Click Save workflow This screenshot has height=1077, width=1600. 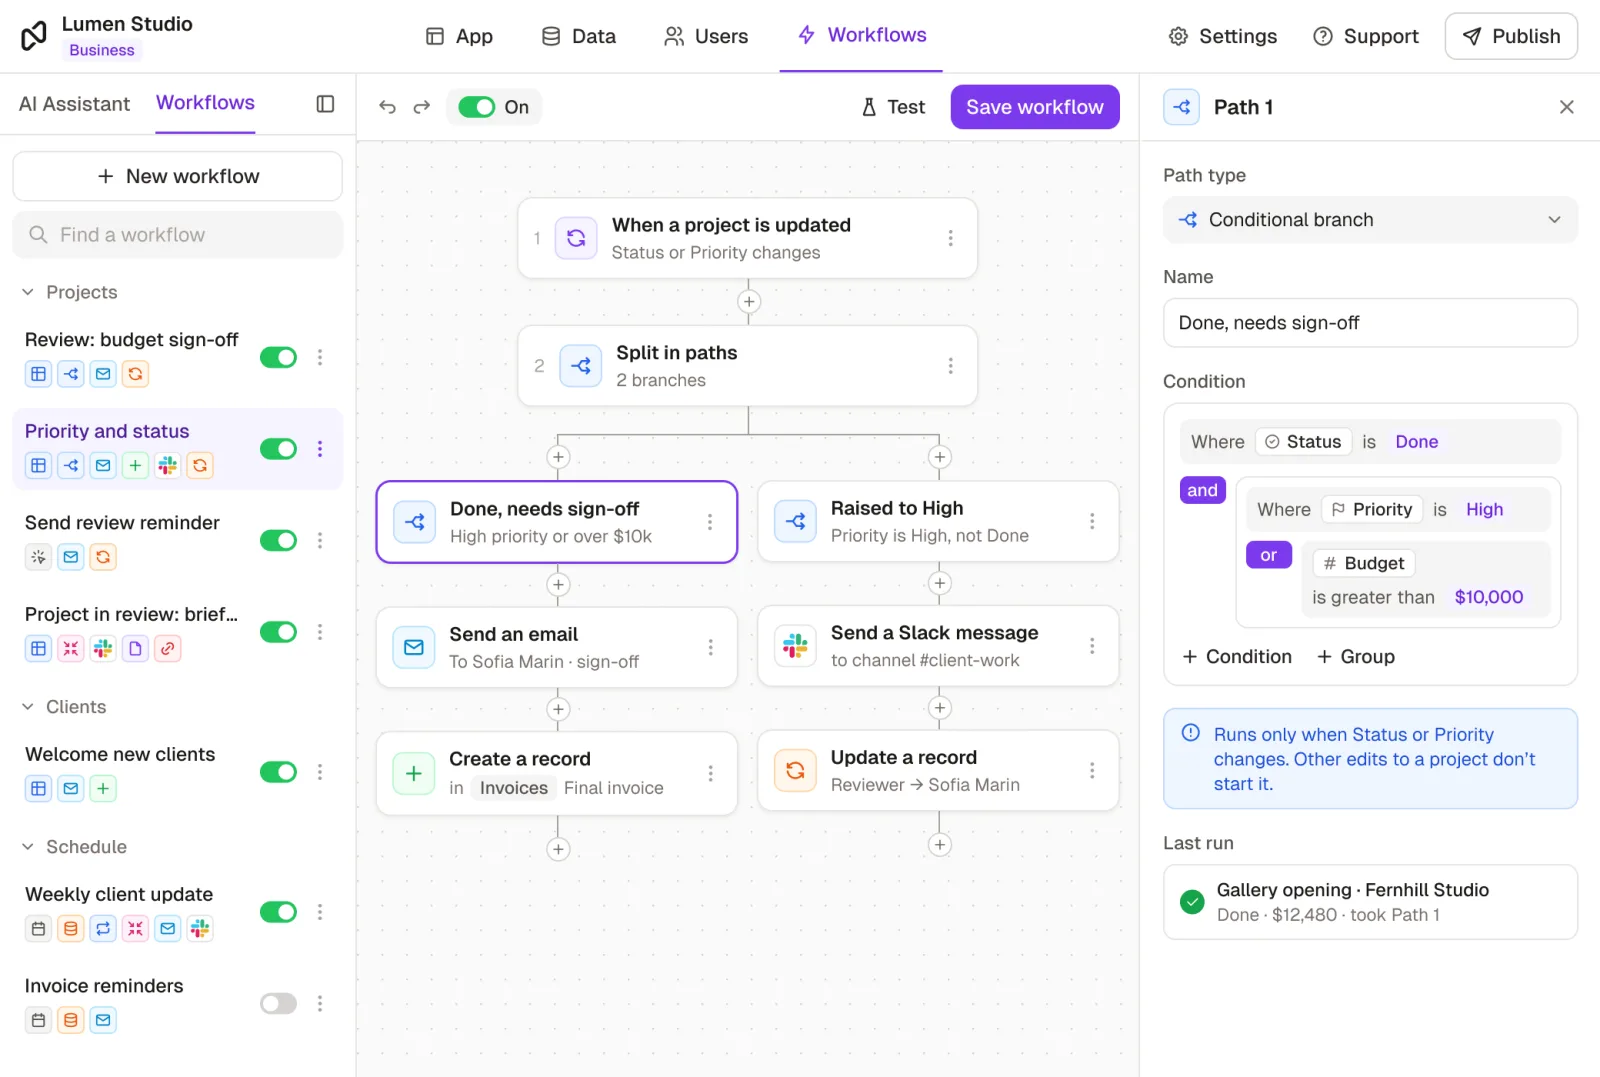pyautogui.click(x=1035, y=107)
